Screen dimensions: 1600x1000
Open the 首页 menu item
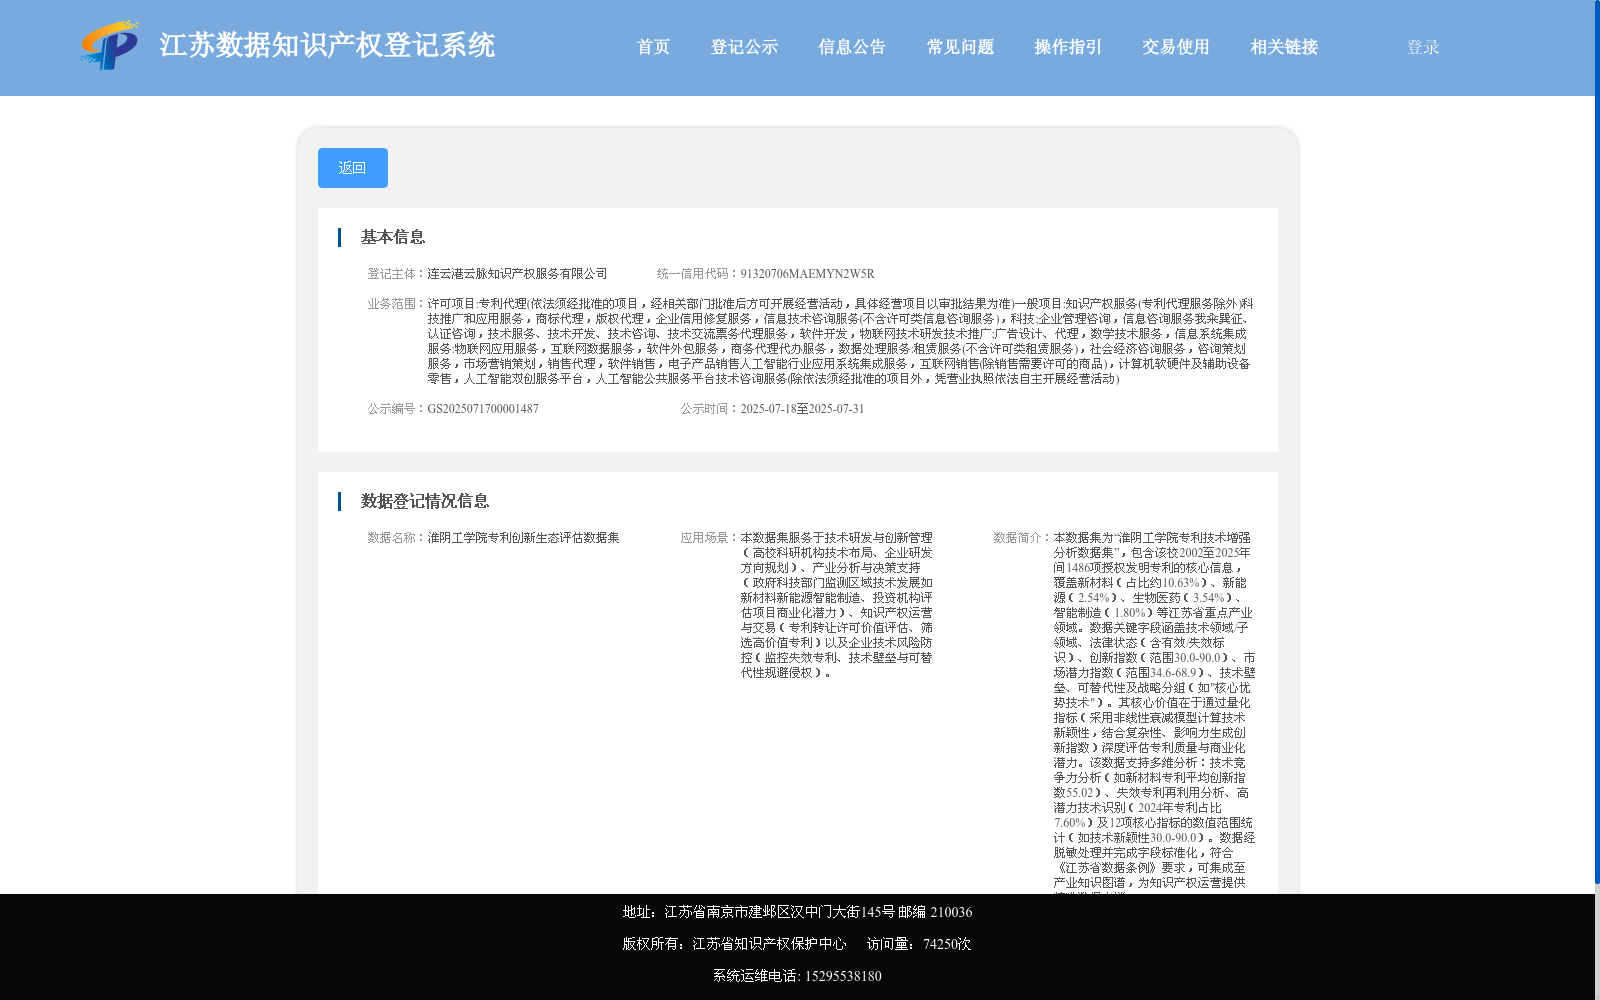tap(653, 47)
